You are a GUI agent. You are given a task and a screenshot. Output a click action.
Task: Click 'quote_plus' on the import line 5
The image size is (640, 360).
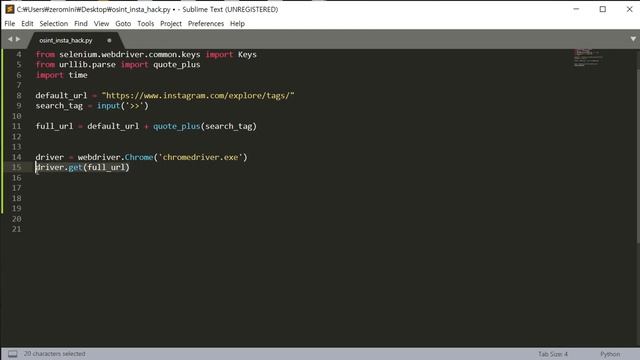(x=177, y=64)
